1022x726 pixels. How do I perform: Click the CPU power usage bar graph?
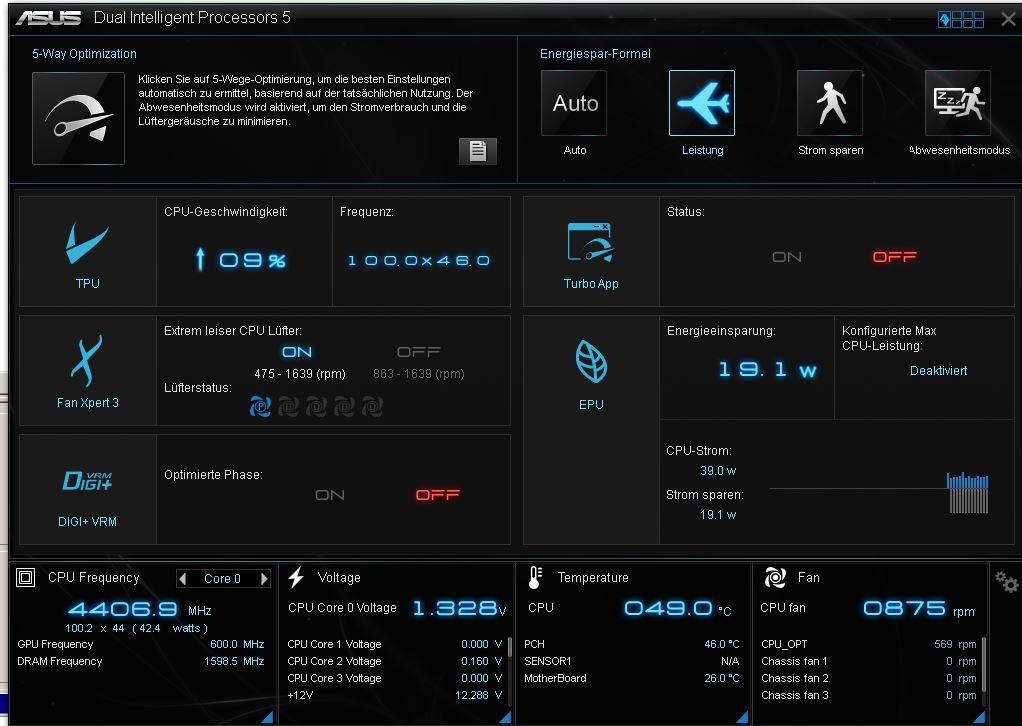click(x=967, y=493)
